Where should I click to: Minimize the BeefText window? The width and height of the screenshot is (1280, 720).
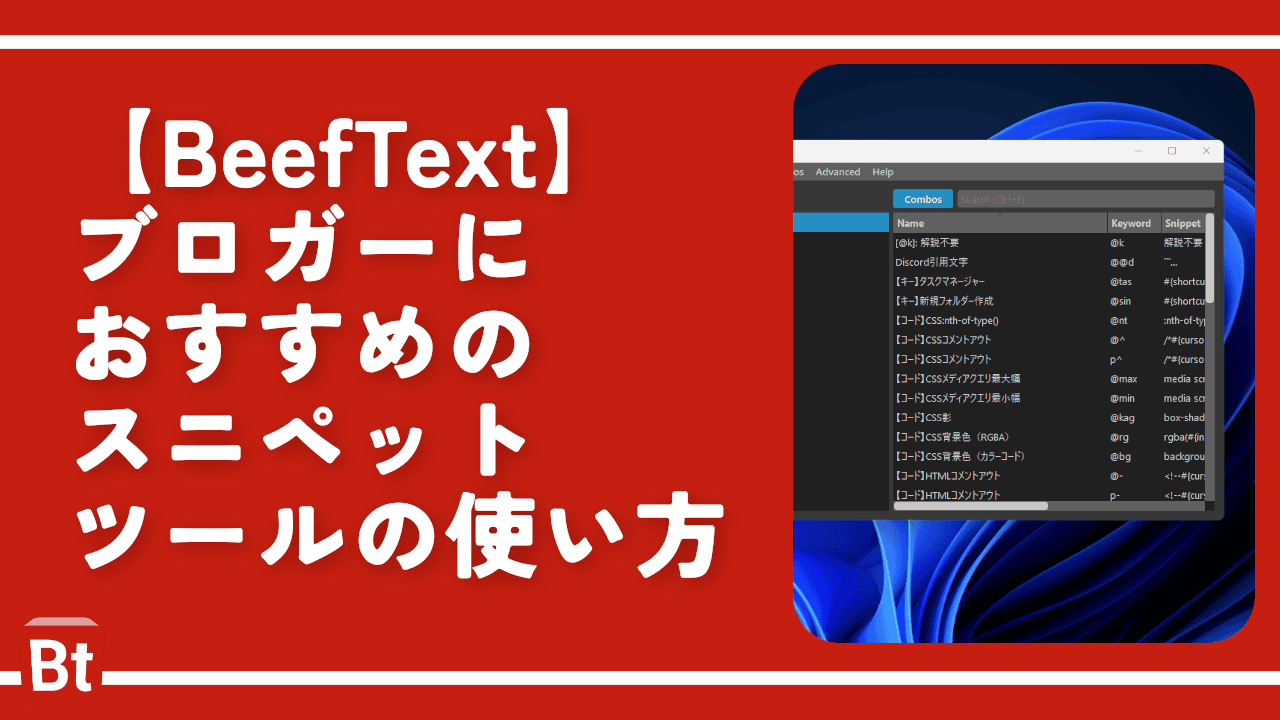(1139, 151)
